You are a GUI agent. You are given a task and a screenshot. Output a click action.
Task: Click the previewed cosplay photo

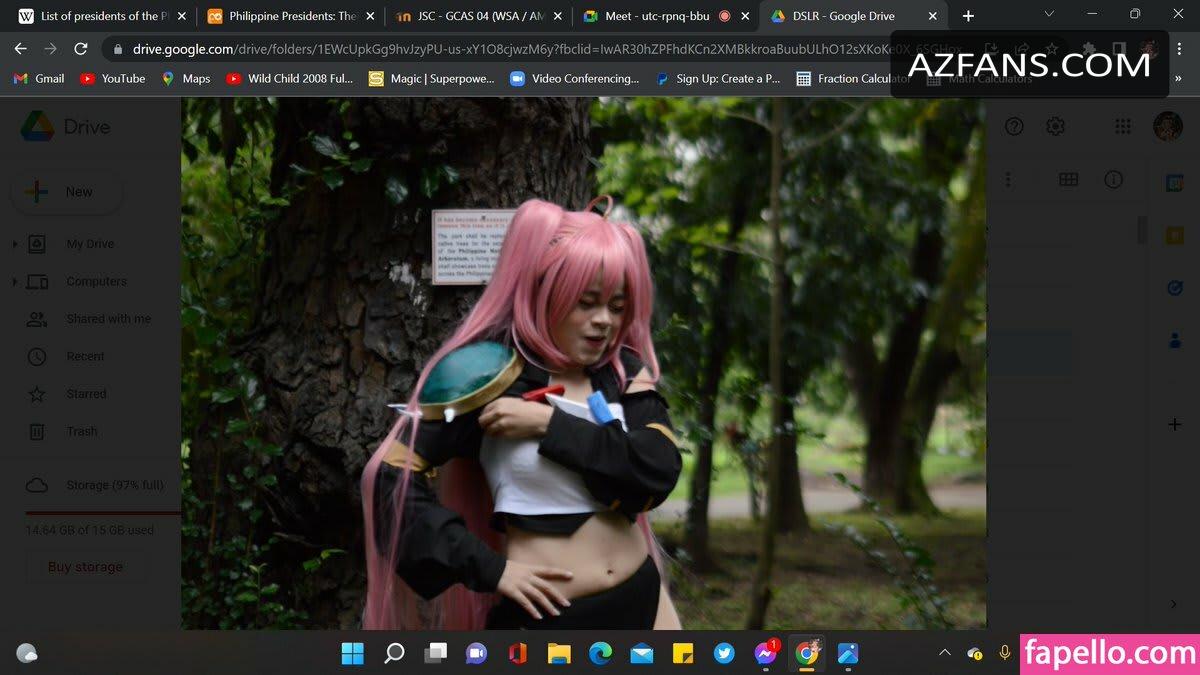tap(583, 363)
